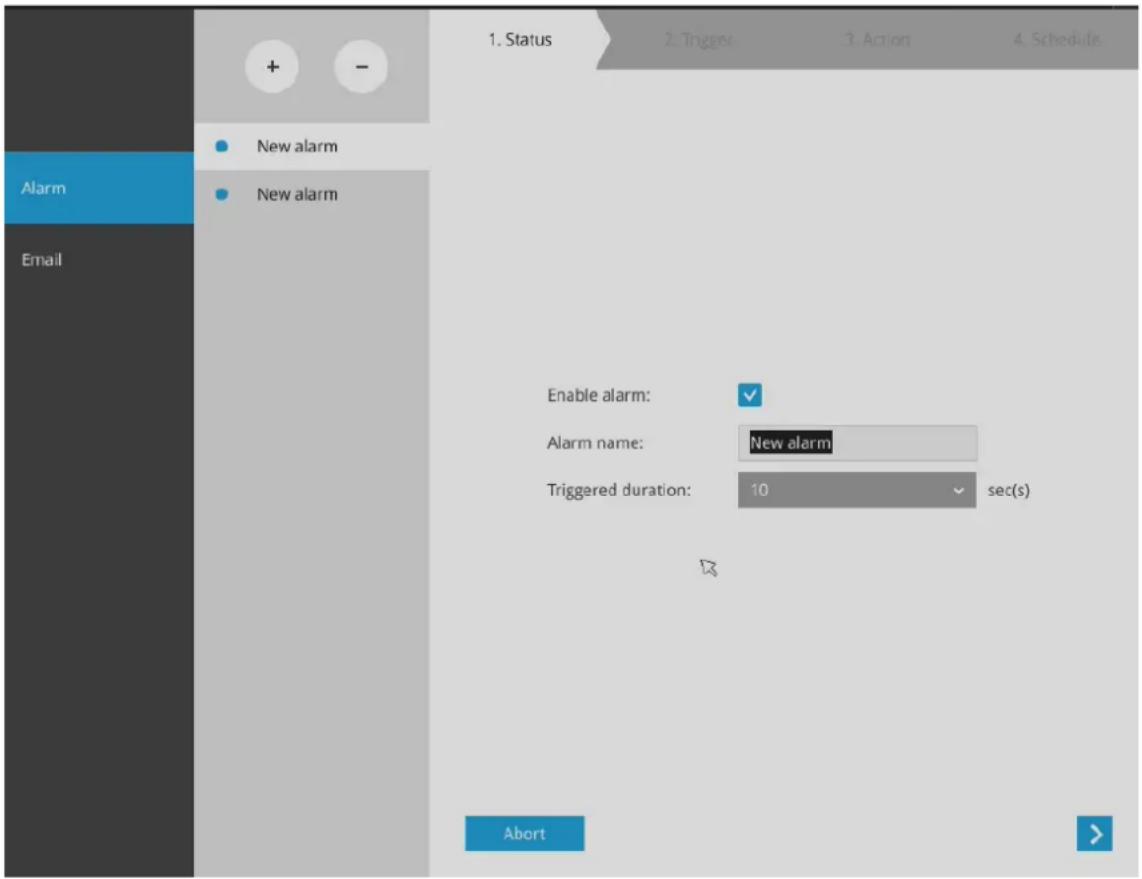Open the Email section in sidebar
Screen dimensions: 1142x879
(x=99, y=259)
